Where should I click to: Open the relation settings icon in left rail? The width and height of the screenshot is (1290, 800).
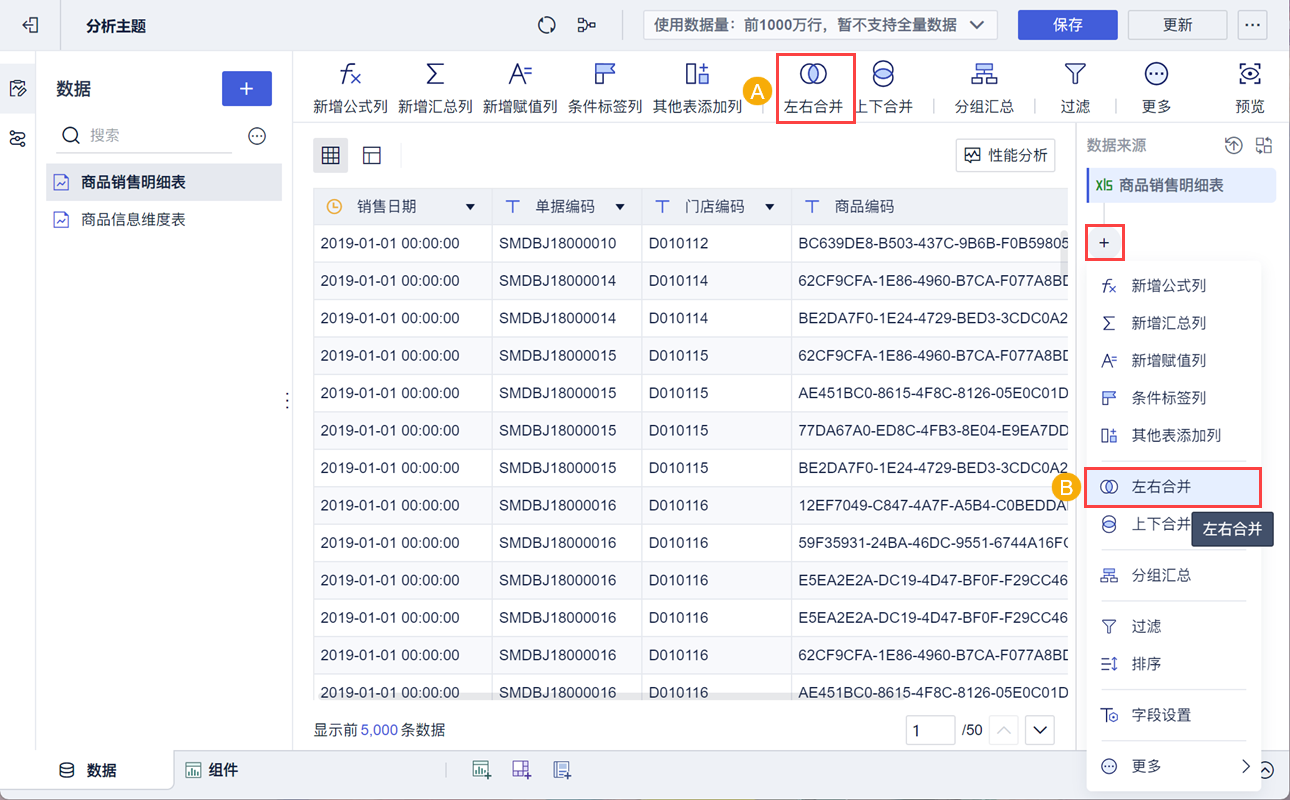17,139
